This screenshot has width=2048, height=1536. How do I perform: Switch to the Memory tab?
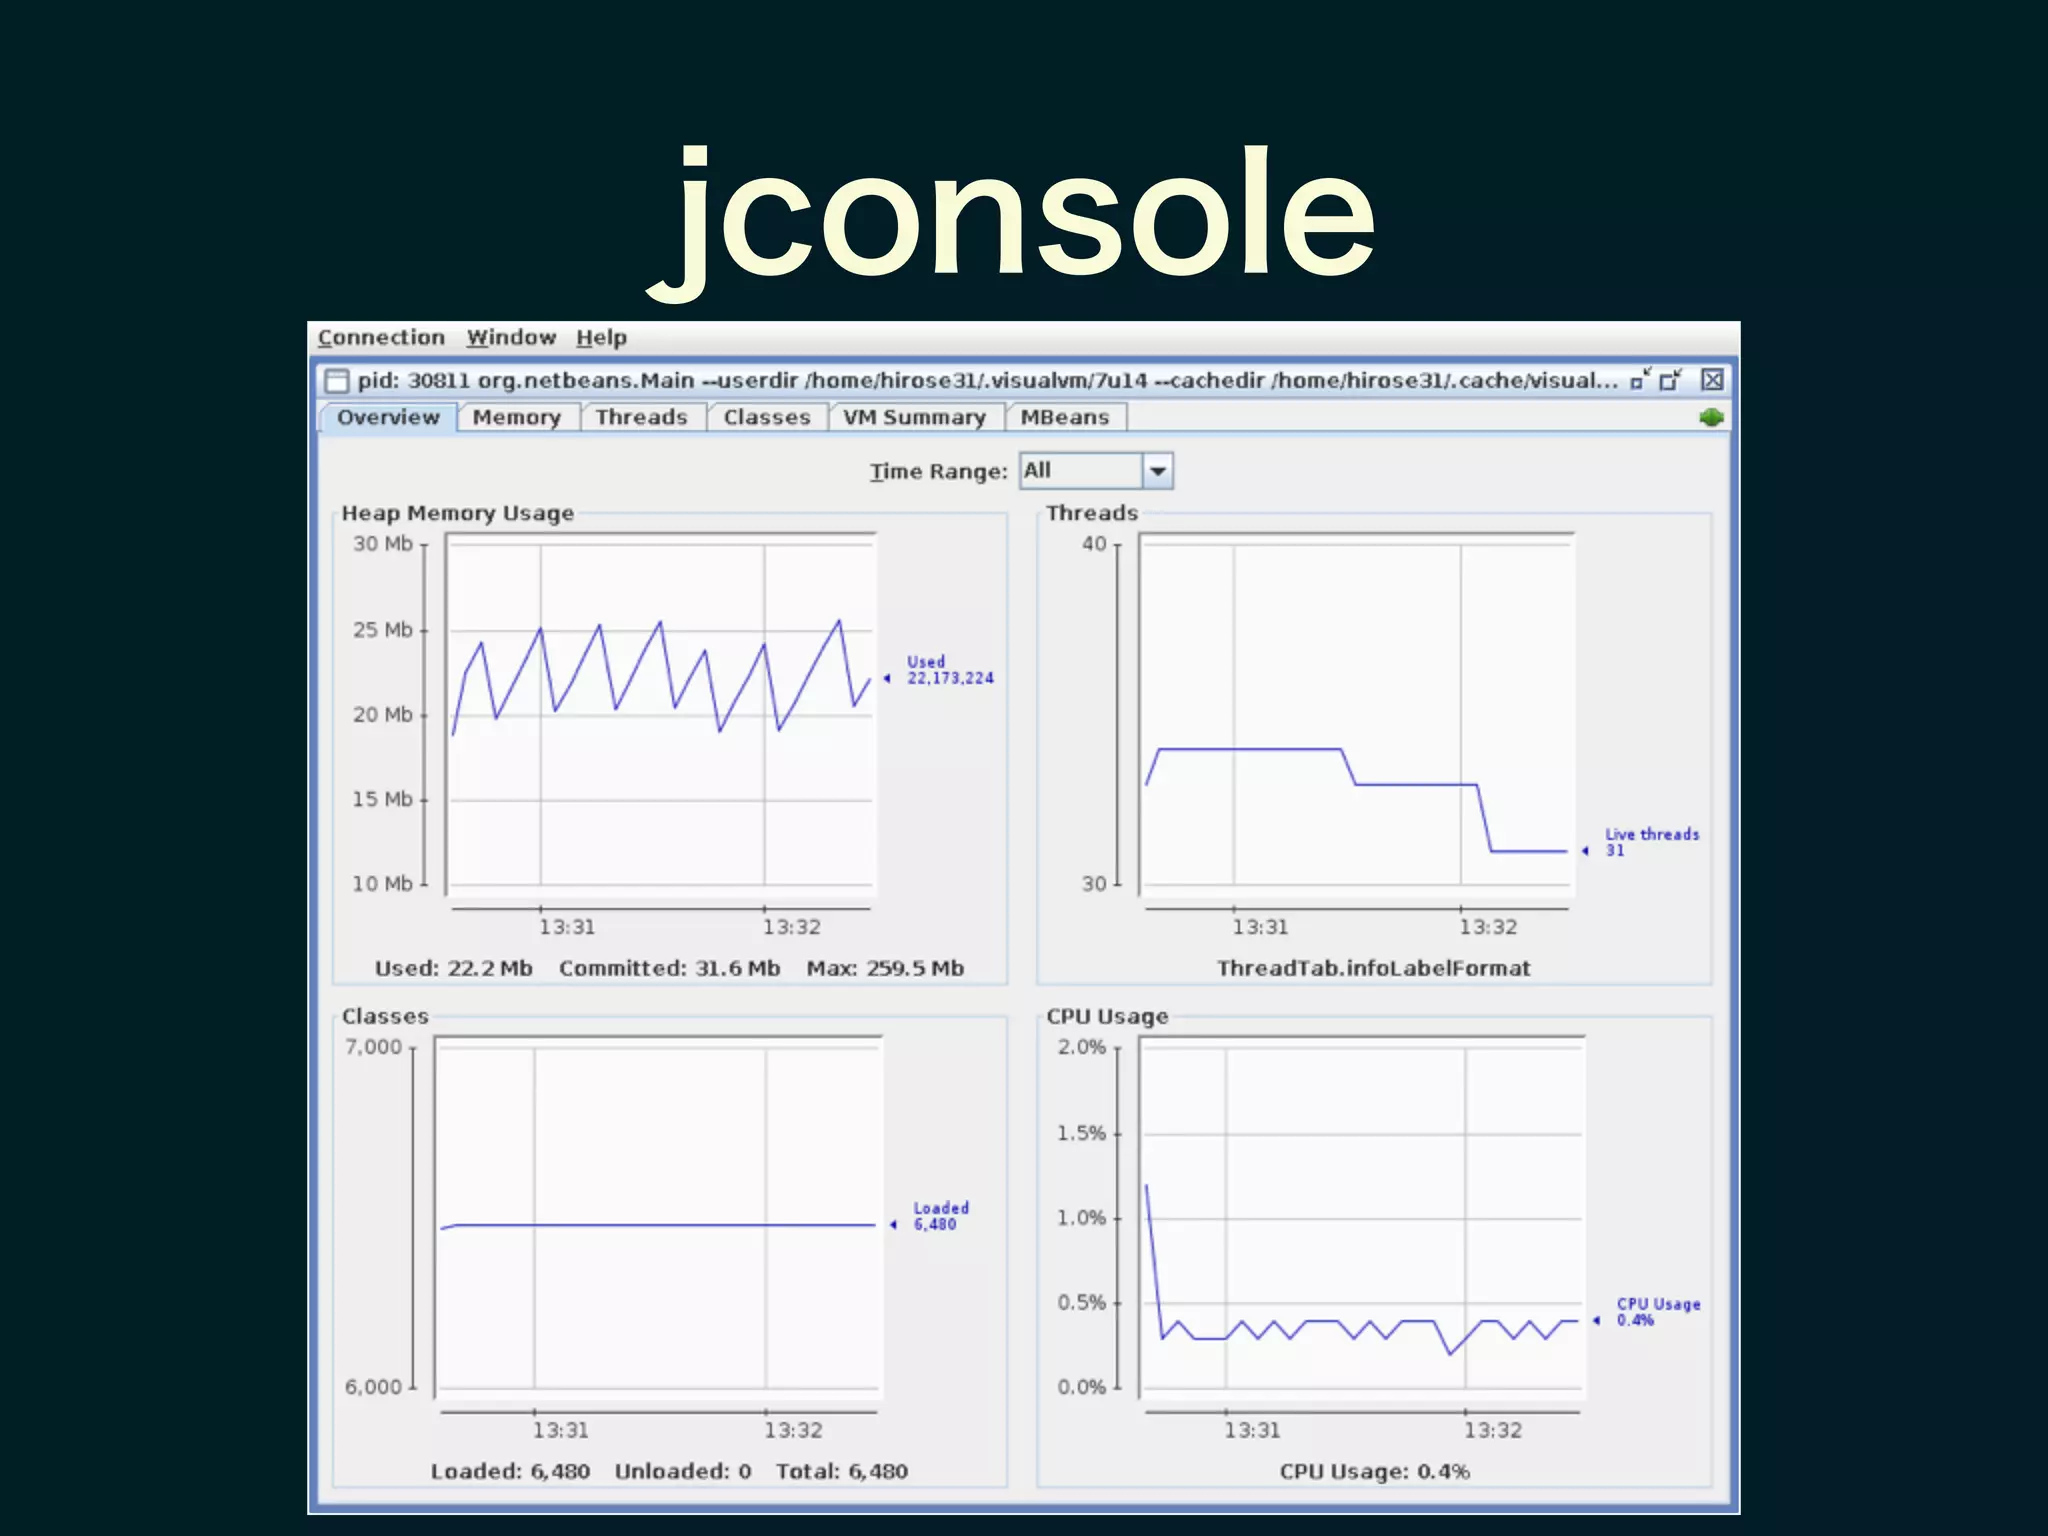tap(516, 417)
